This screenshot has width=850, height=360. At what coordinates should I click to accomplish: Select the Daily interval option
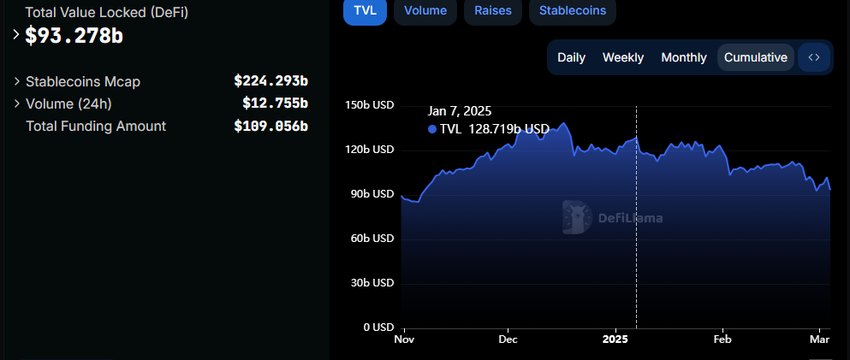pos(571,57)
